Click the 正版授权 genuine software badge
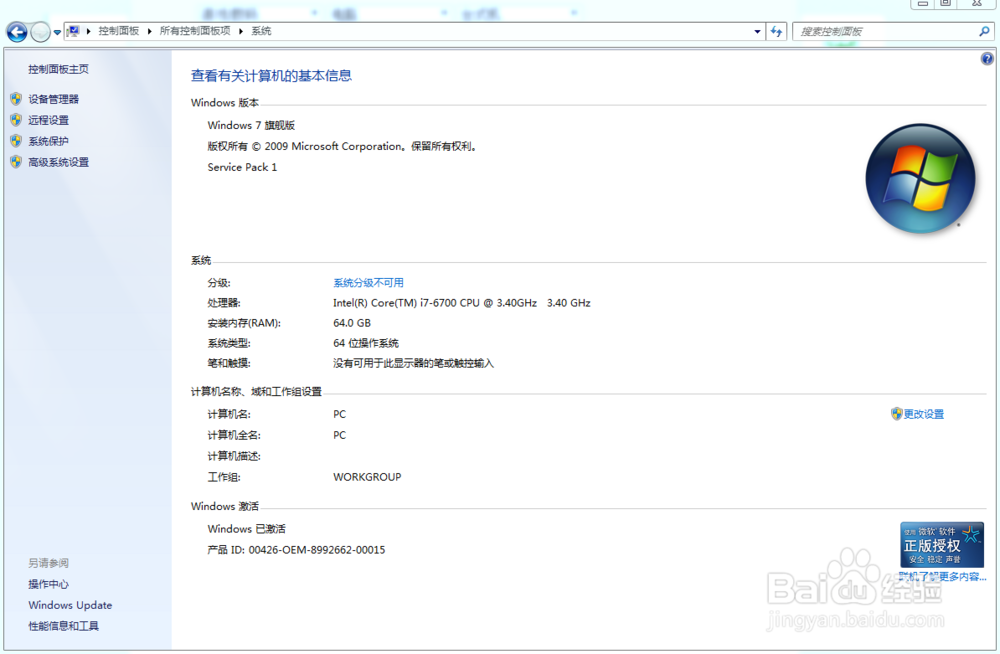 [x=940, y=544]
